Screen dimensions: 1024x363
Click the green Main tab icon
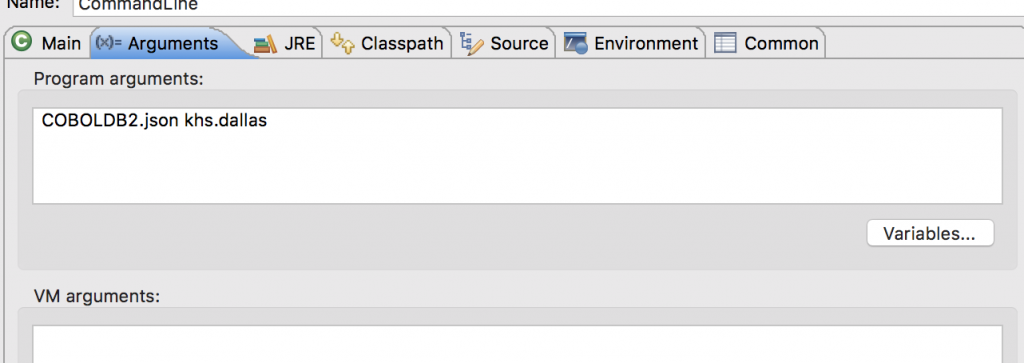pos(22,43)
